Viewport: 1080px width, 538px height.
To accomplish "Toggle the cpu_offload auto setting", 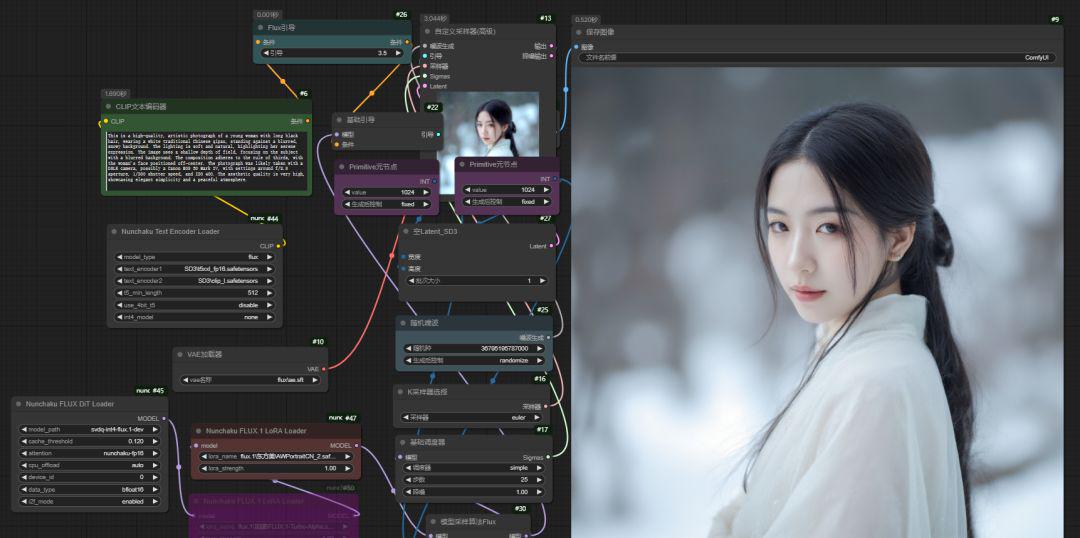I will [90, 465].
